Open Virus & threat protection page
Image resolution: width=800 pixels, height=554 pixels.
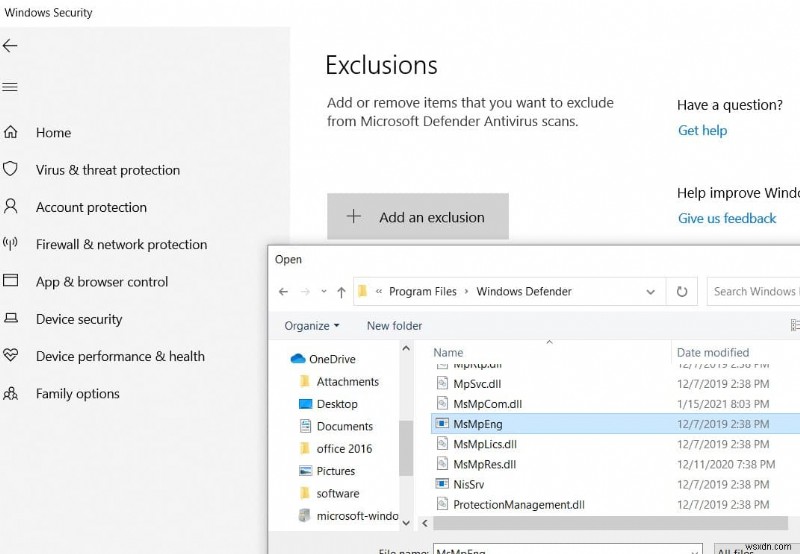(108, 170)
